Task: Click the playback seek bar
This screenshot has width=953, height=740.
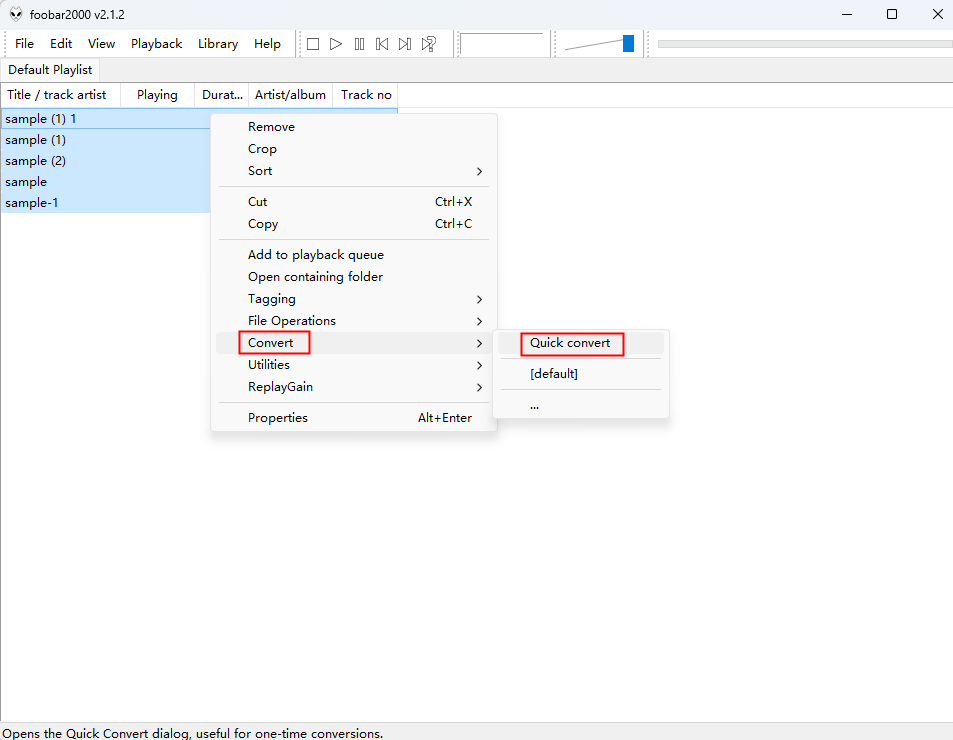Action: pos(805,44)
